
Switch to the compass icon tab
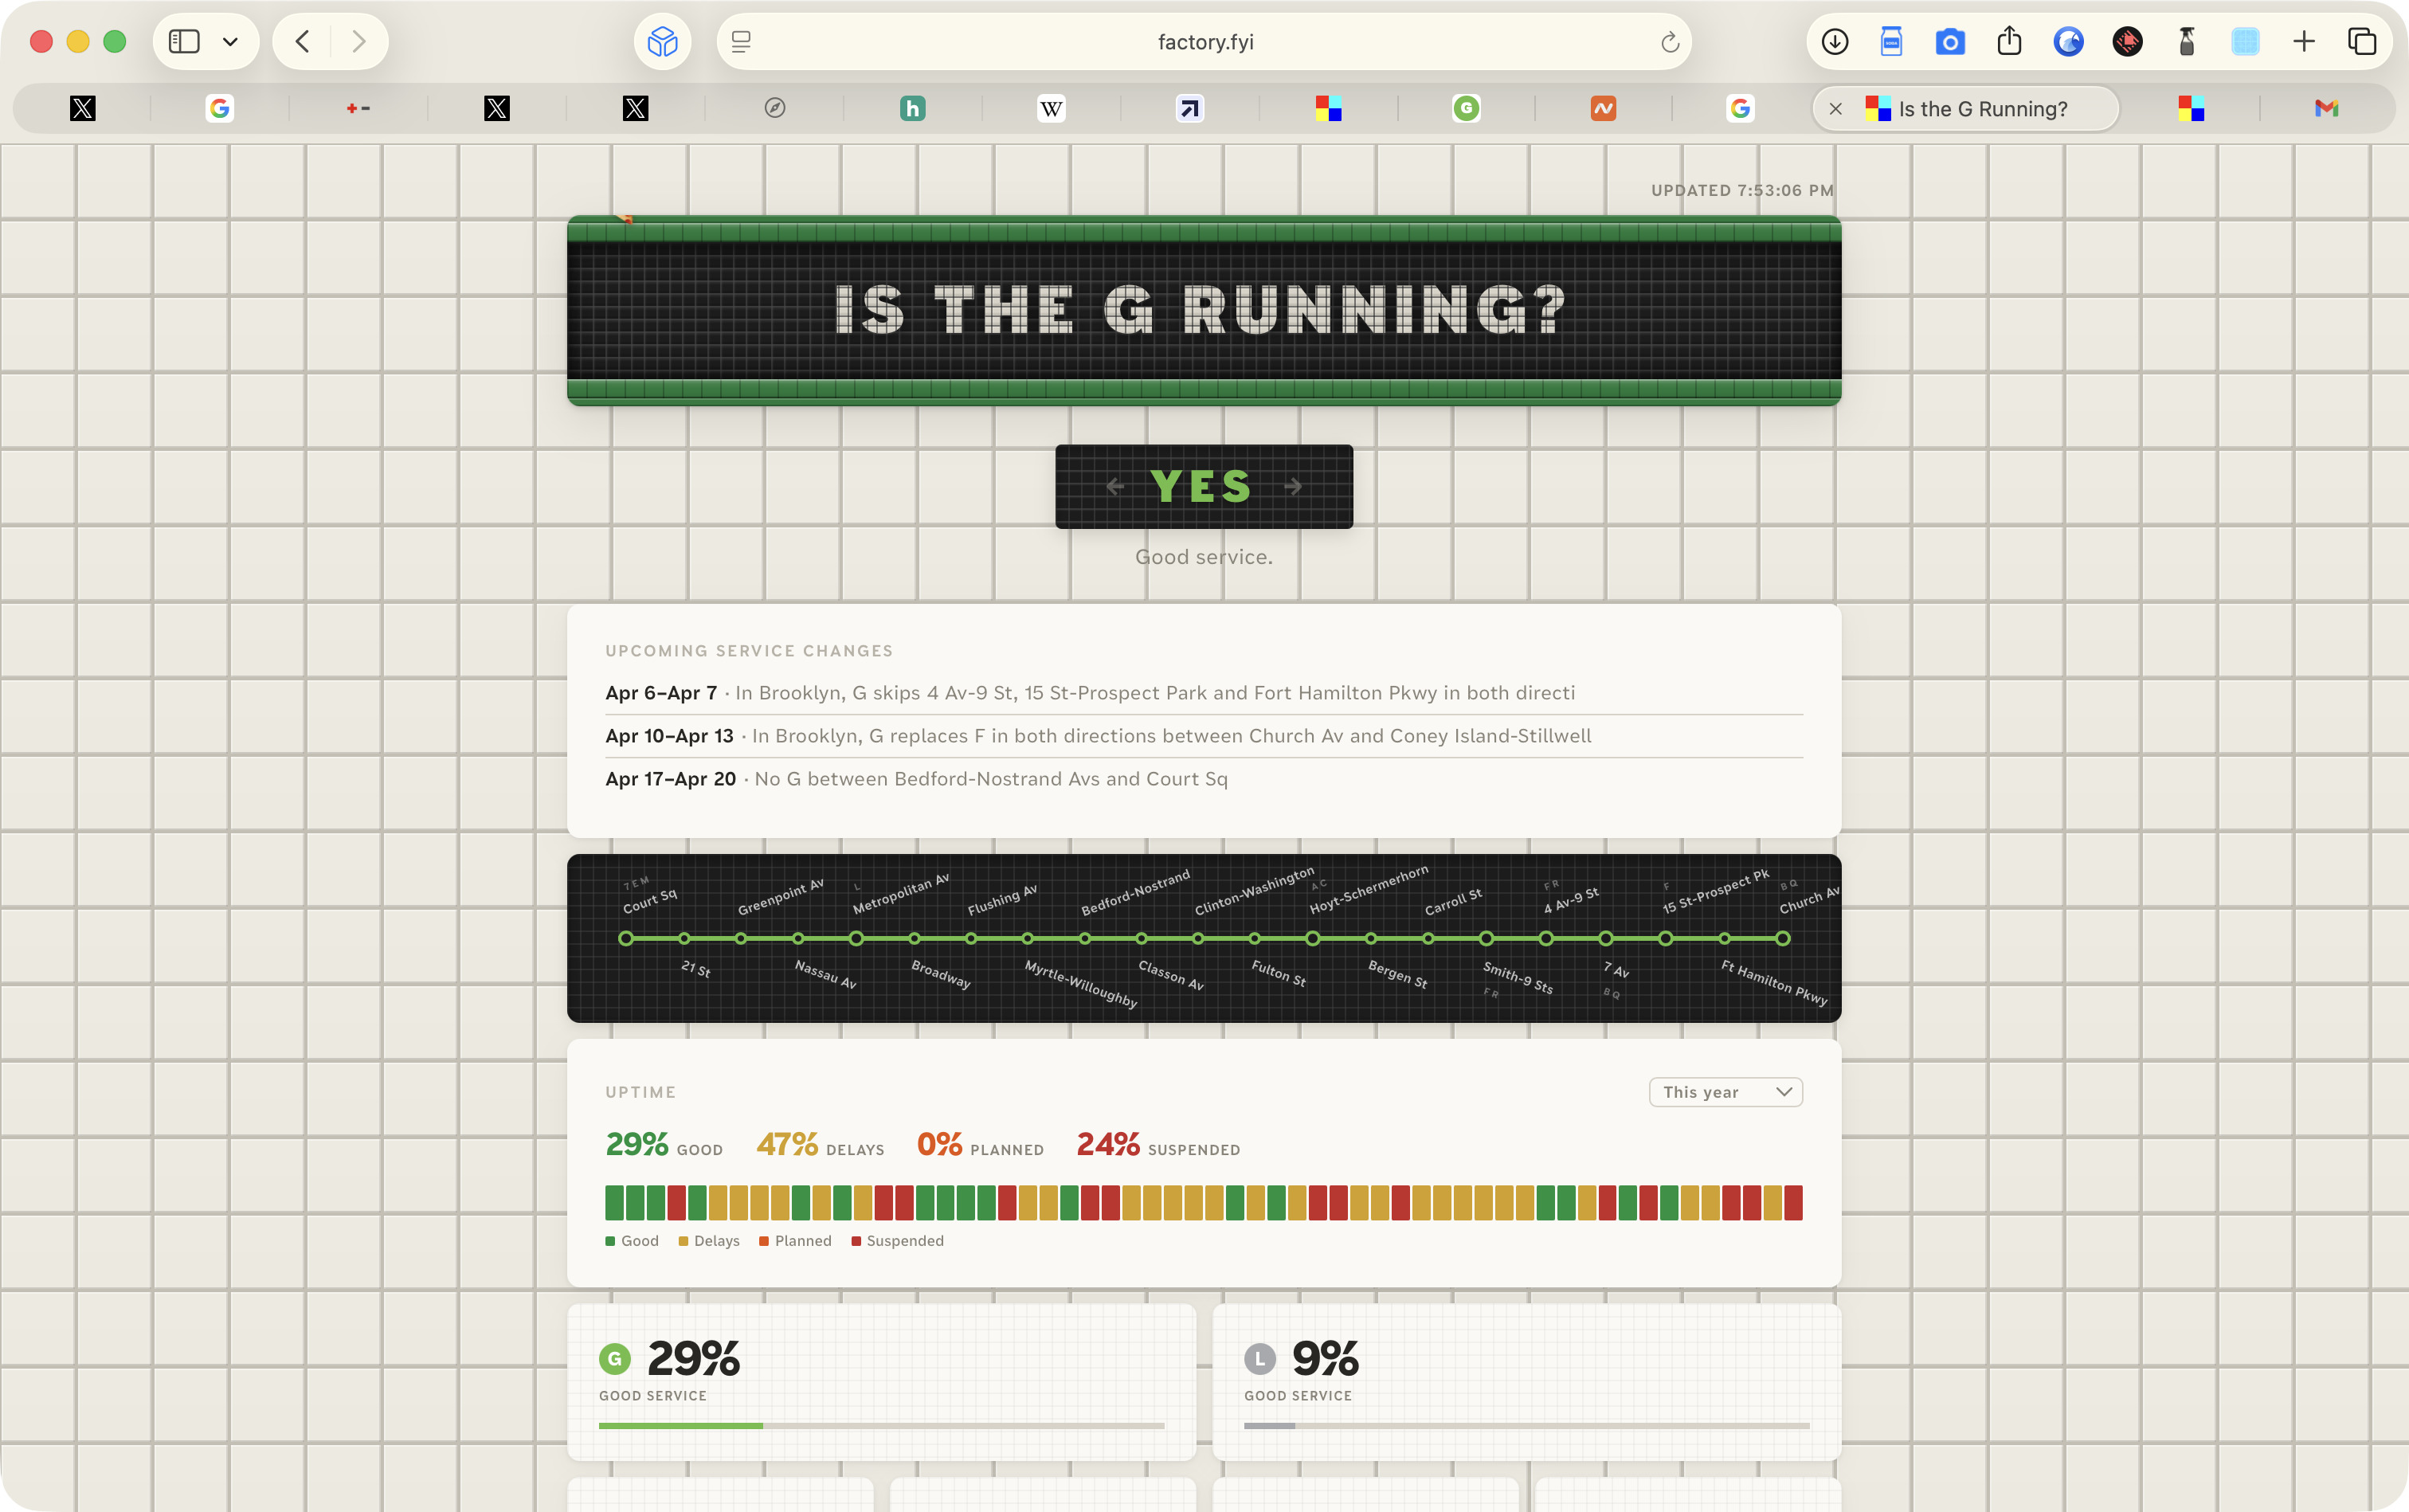[x=774, y=108]
